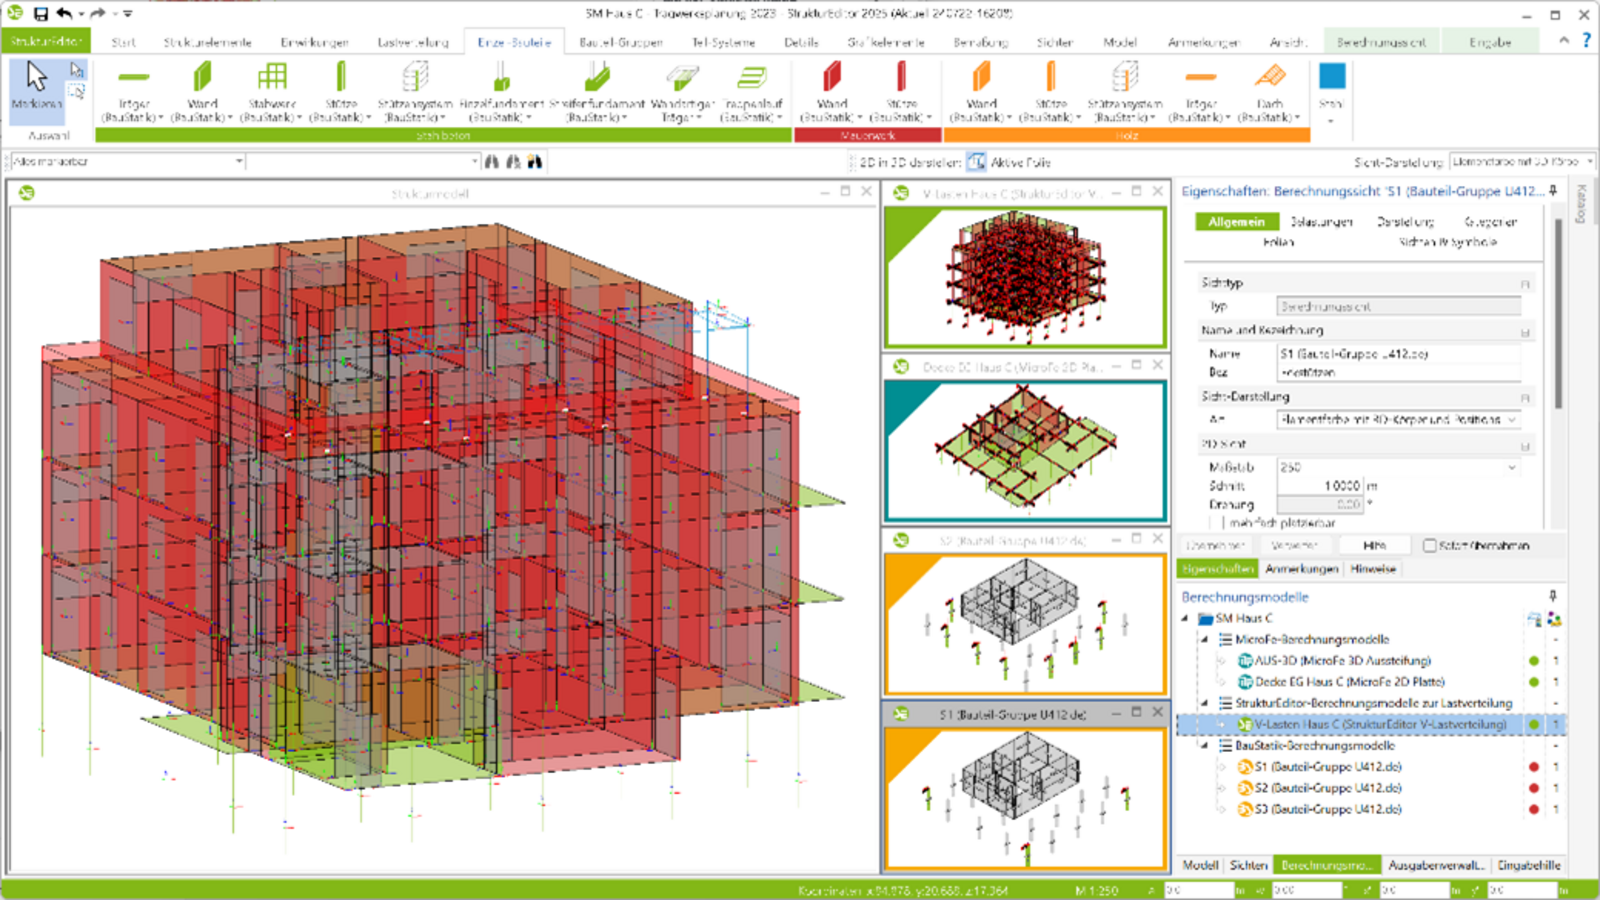Insert an Einzelfundament footing
The width and height of the screenshot is (1600, 900).
point(501,91)
